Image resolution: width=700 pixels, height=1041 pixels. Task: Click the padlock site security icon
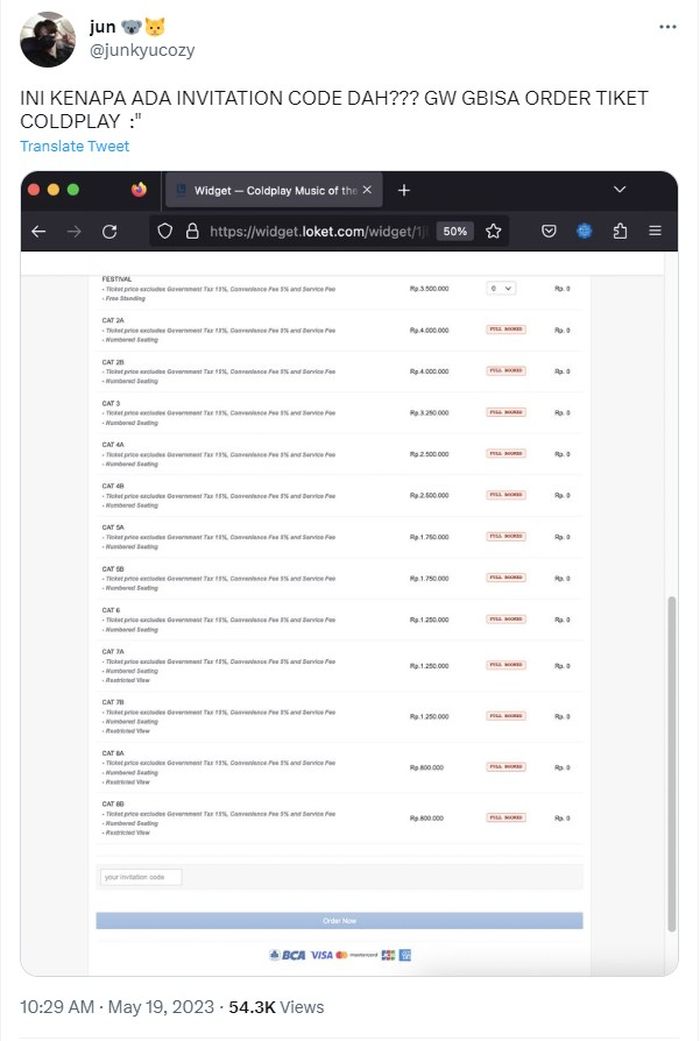coord(192,231)
